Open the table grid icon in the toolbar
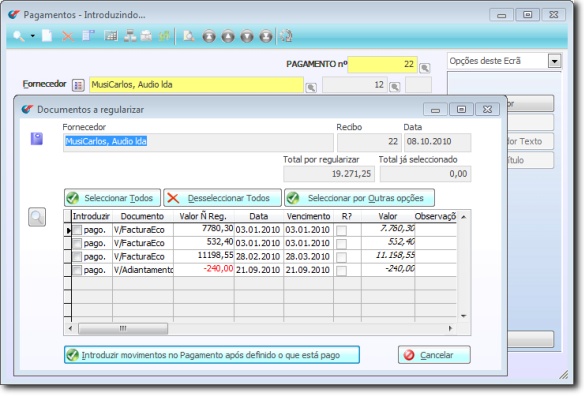 pyautogui.click(x=111, y=36)
